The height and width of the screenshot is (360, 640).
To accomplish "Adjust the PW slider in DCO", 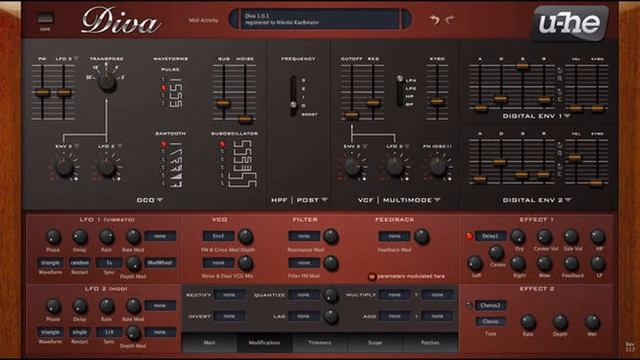I will pyautogui.click(x=42, y=93).
